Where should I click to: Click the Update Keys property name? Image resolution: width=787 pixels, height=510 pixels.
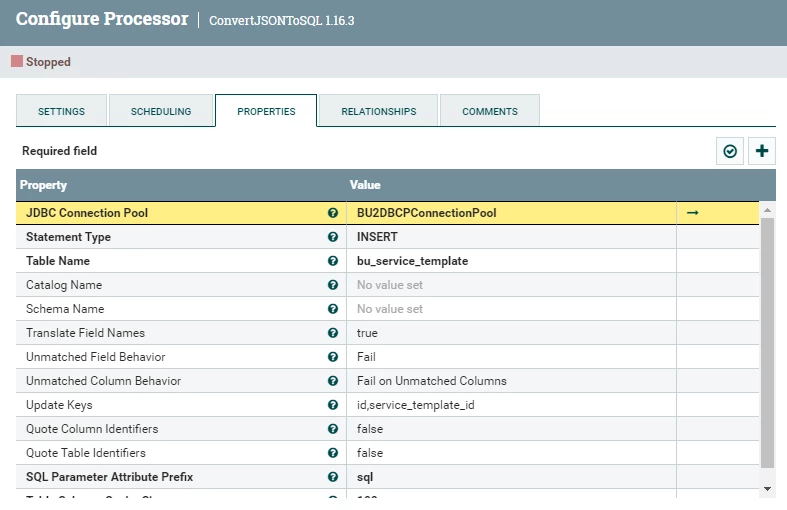[x=59, y=405]
